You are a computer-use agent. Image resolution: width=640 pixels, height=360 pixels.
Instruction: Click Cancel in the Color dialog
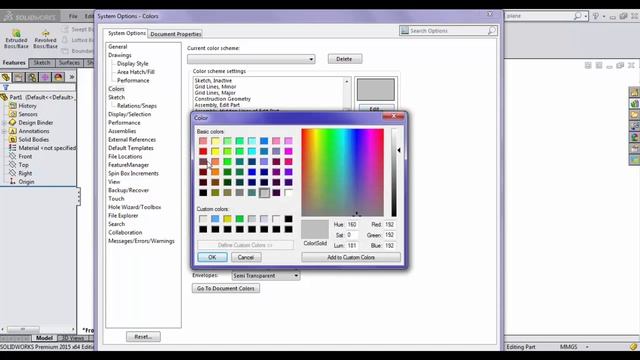click(x=246, y=258)
